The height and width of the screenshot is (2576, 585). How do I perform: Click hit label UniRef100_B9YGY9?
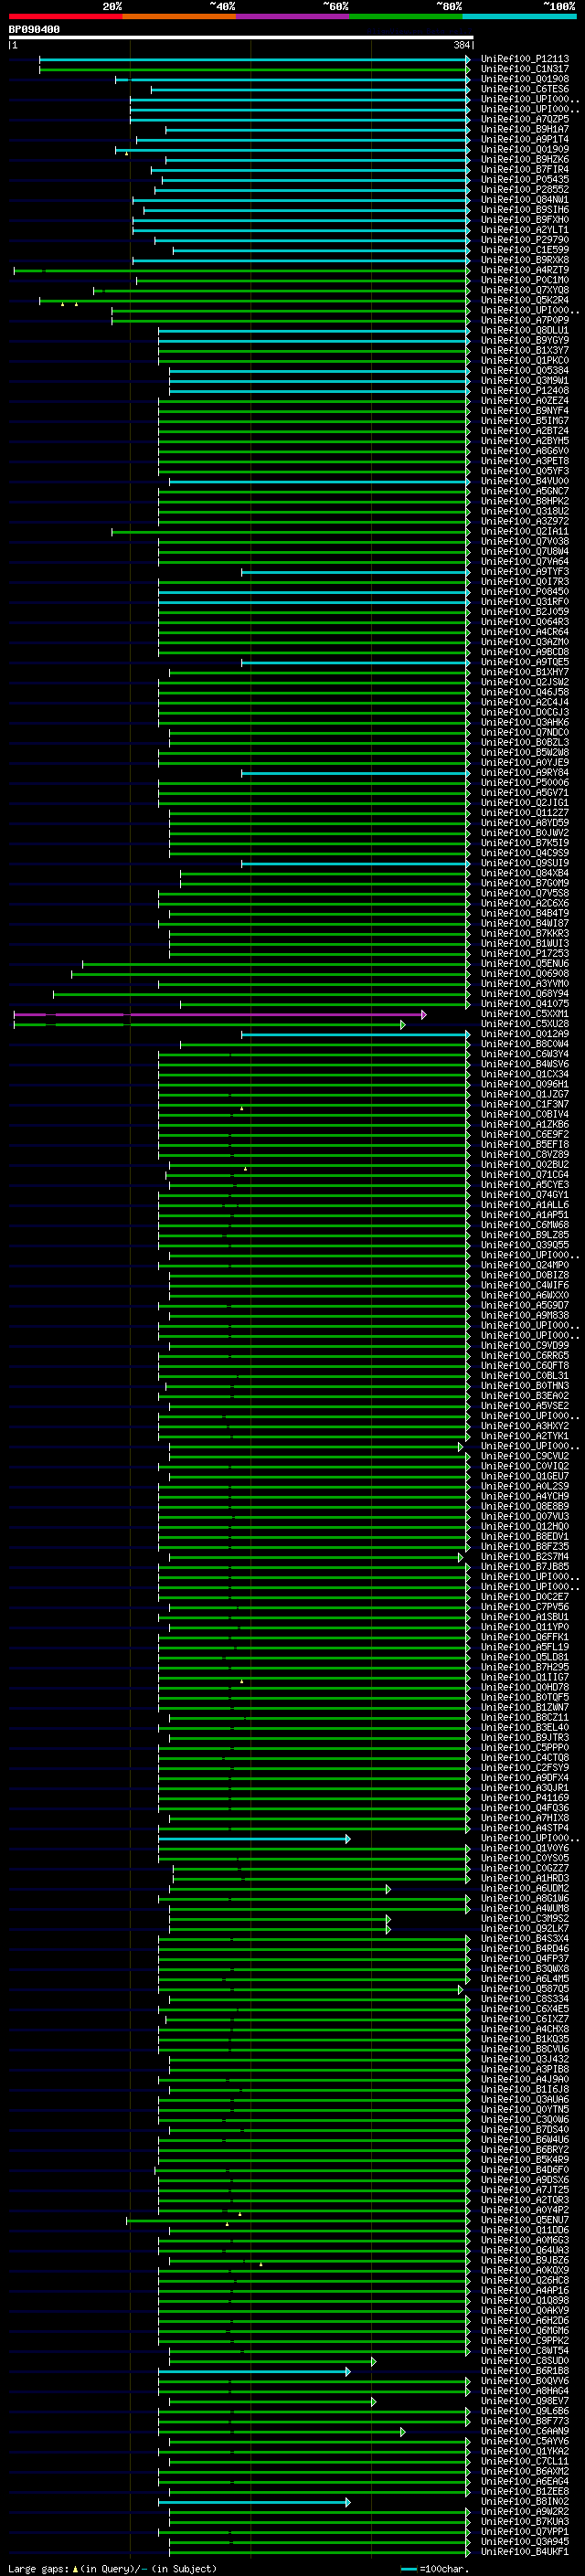(525, 340)
